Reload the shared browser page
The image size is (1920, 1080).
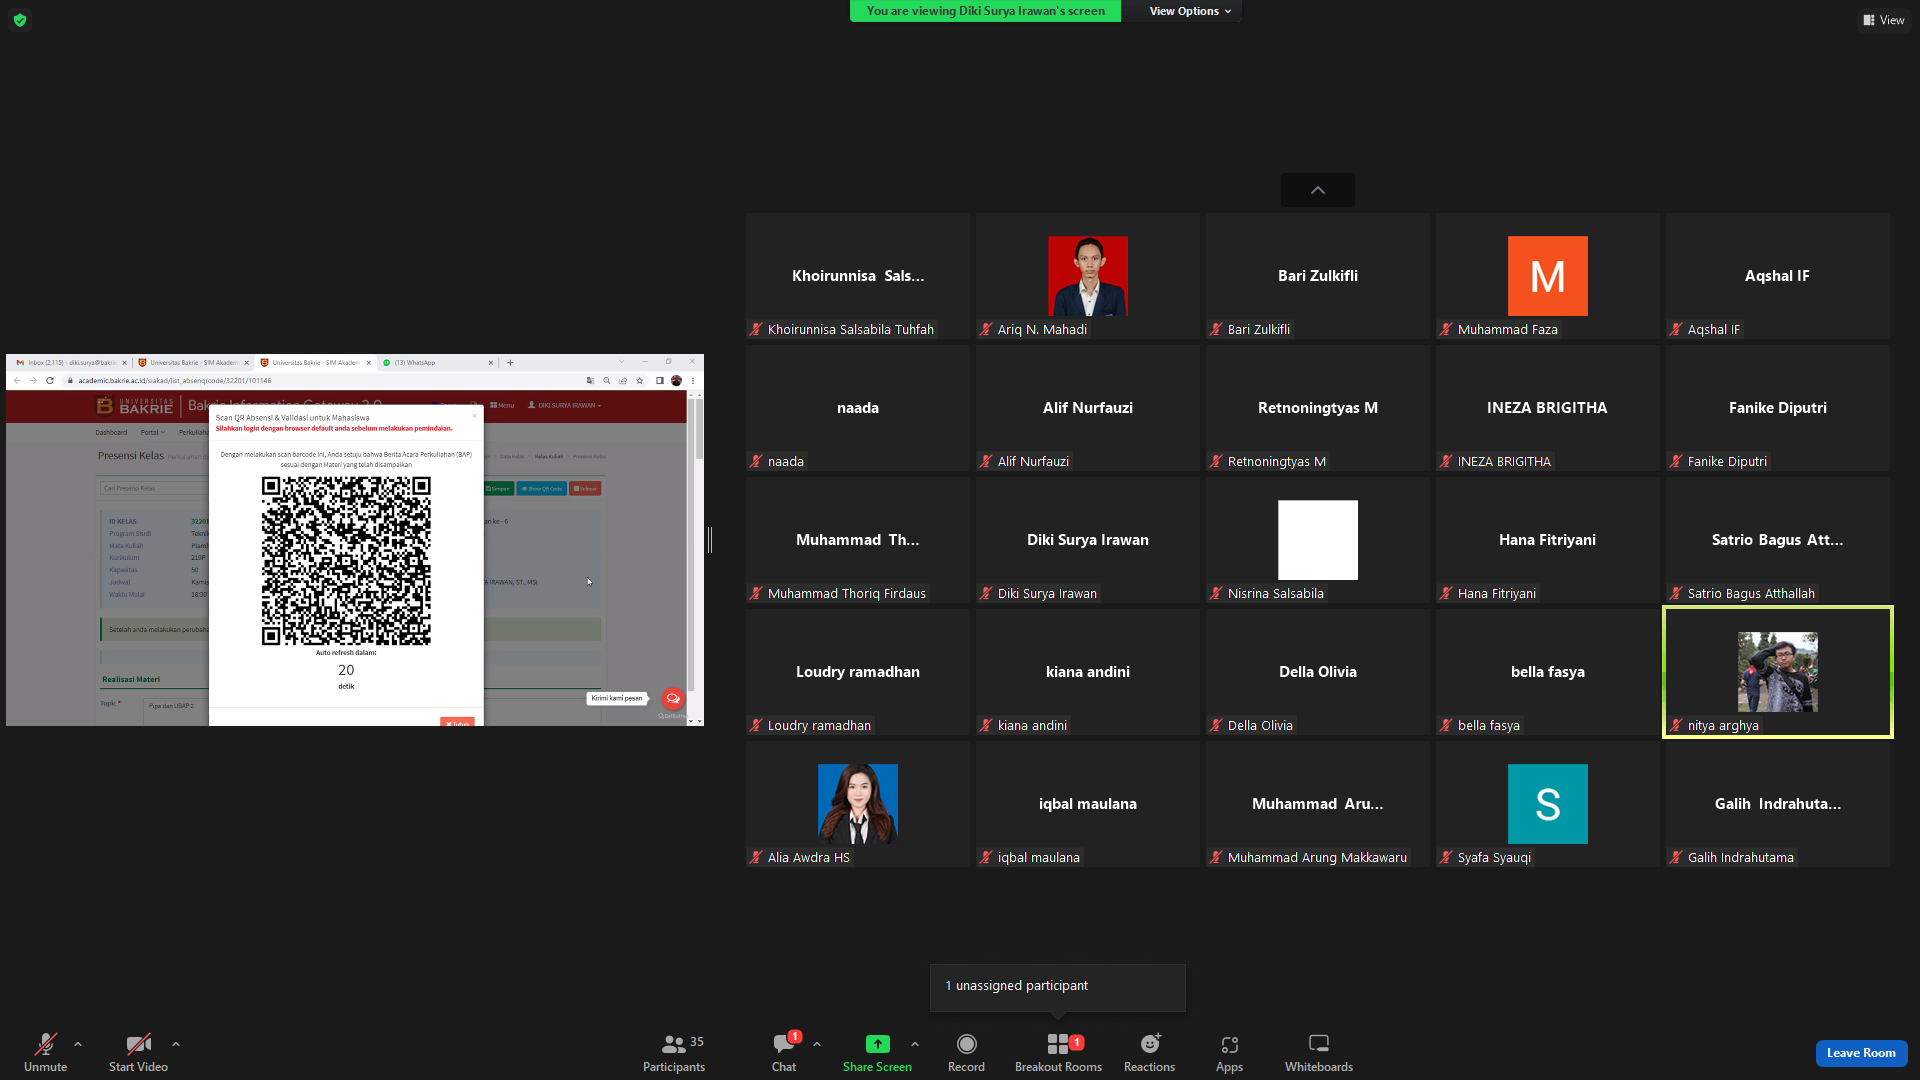click(50, 381)
